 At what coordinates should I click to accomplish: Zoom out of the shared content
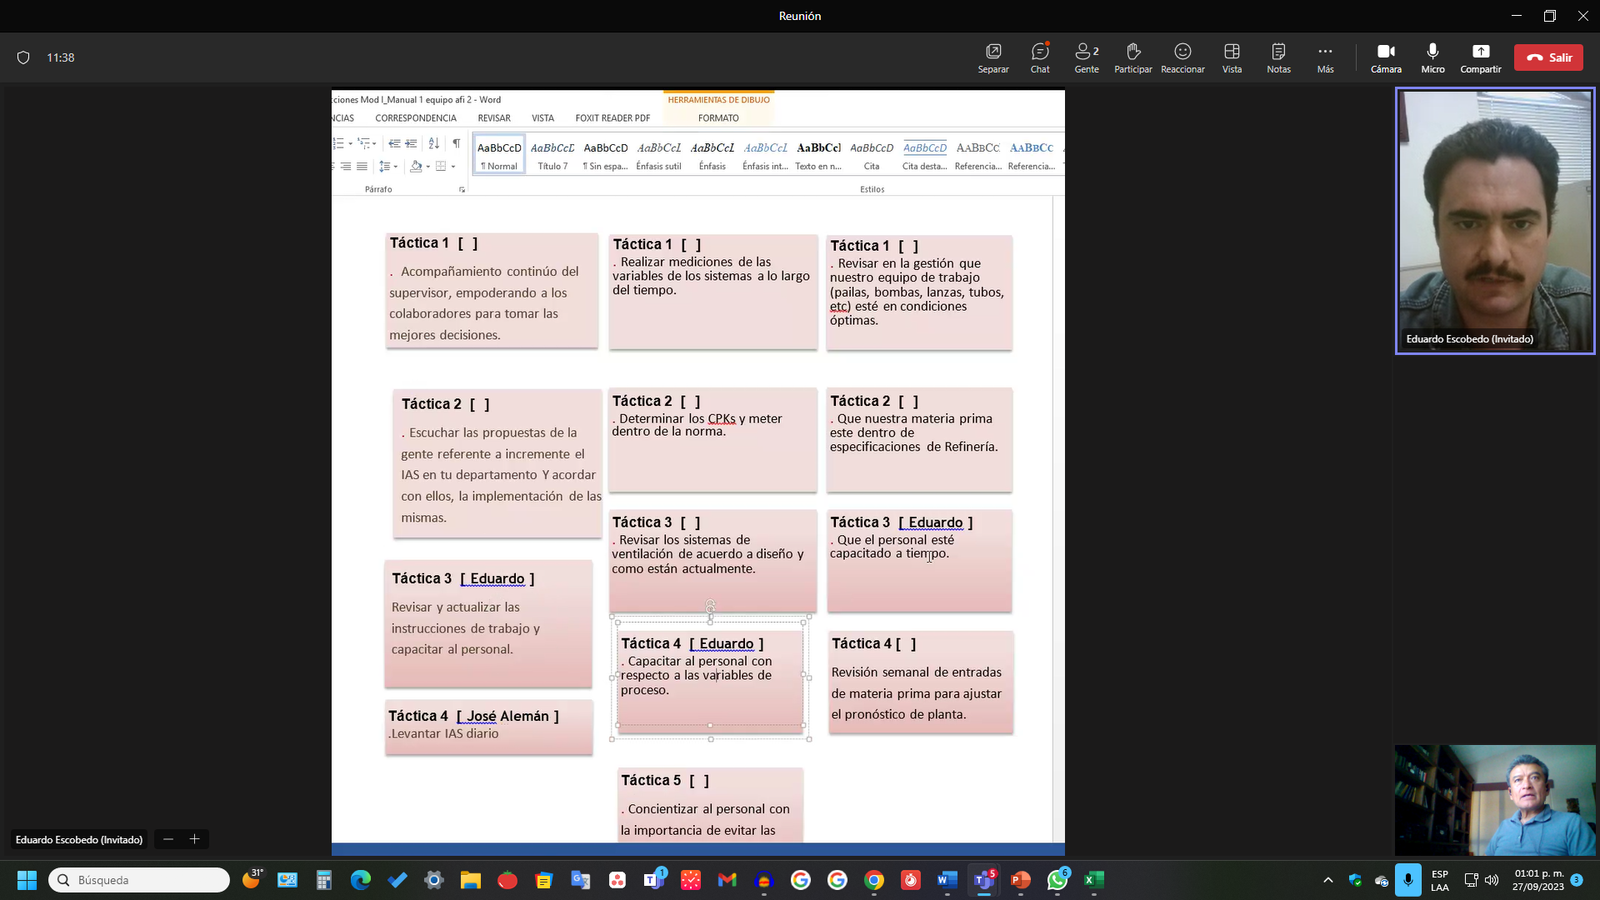(168, 839)
